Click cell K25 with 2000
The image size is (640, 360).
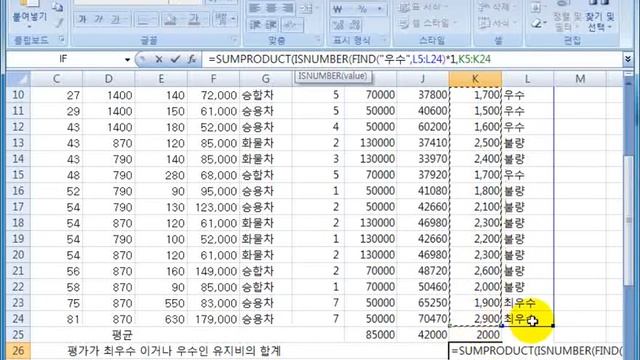(475, 335)
